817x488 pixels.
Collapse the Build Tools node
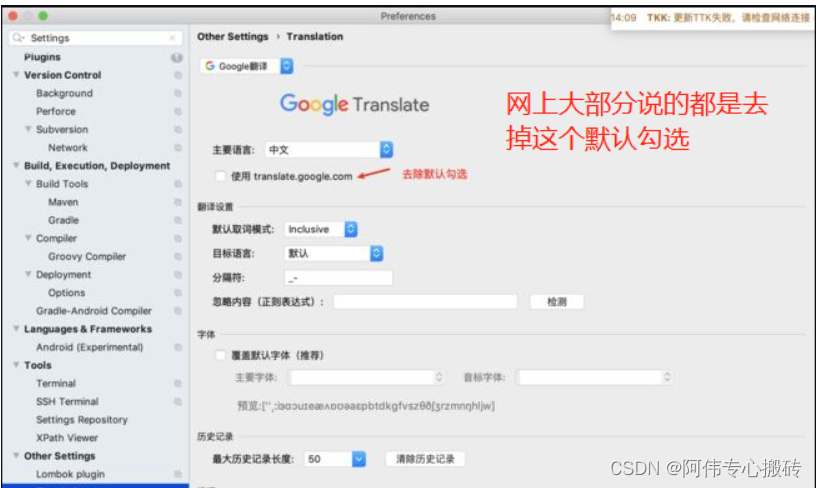28,184
